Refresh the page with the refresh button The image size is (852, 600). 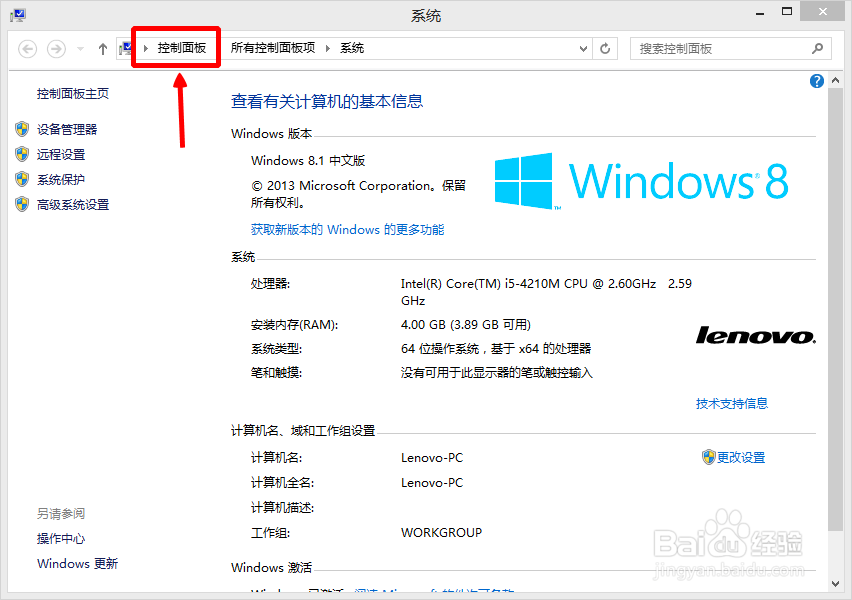[x=605, y=49]
